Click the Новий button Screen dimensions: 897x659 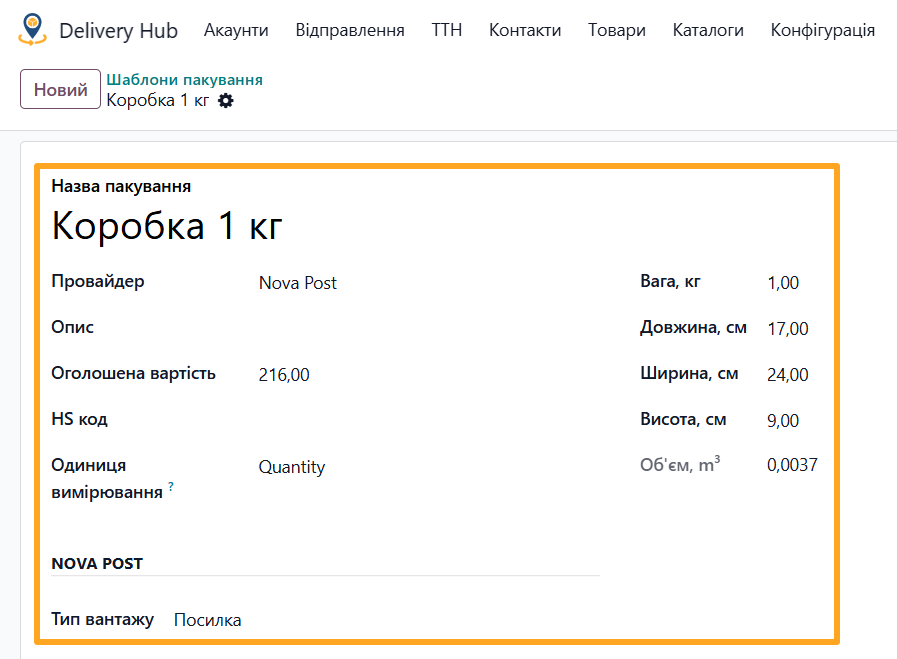tap(61, 89)
